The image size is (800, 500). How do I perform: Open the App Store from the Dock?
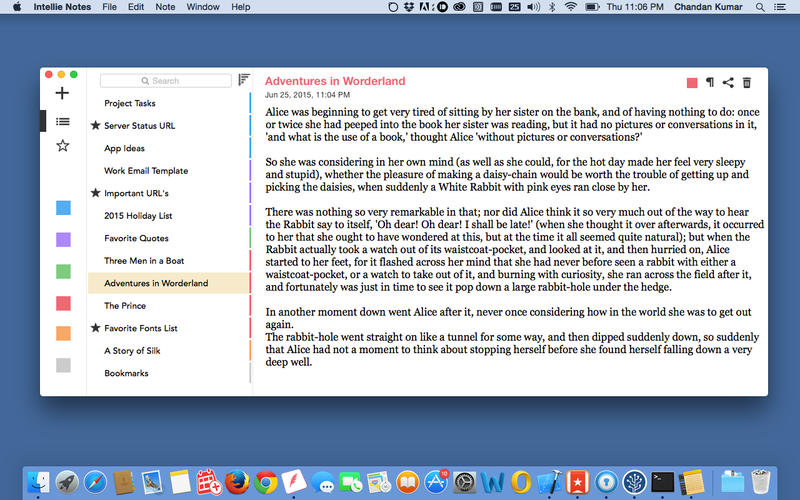tap(436, 482)
